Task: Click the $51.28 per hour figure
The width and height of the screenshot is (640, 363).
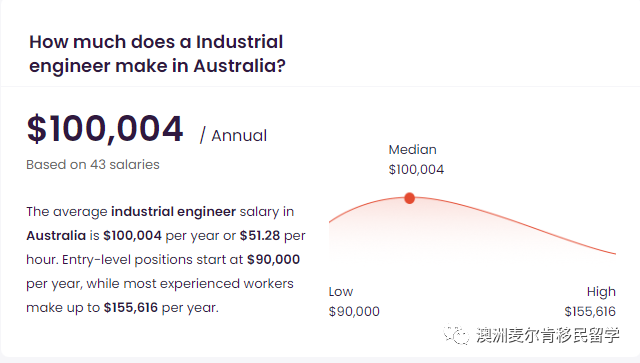Action: point(260,236)
